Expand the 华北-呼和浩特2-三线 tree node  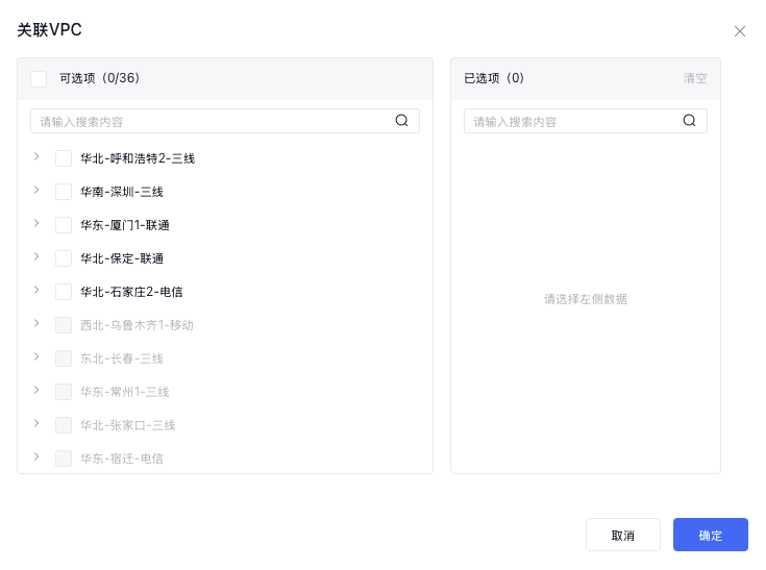(37, 157)
